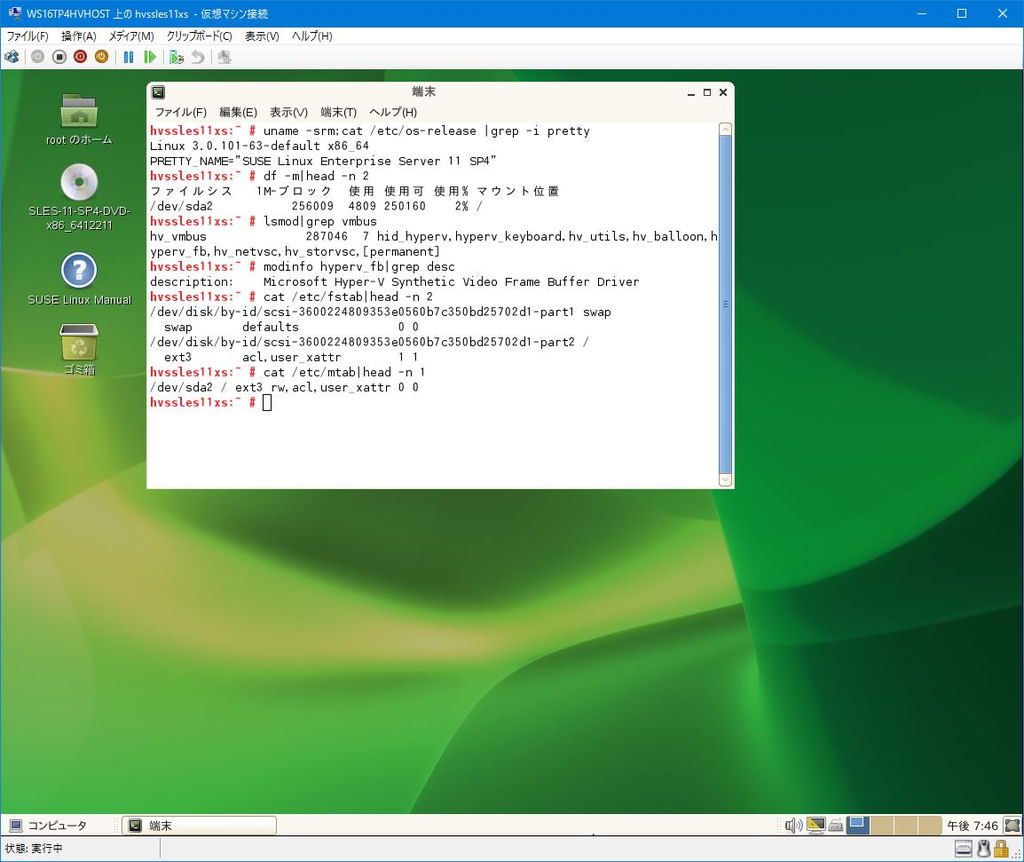Image resolution: width=1024 pixels, height=862 pixels.
Task: Minimize the 端末 terminal window
Action: pos(691,93)
